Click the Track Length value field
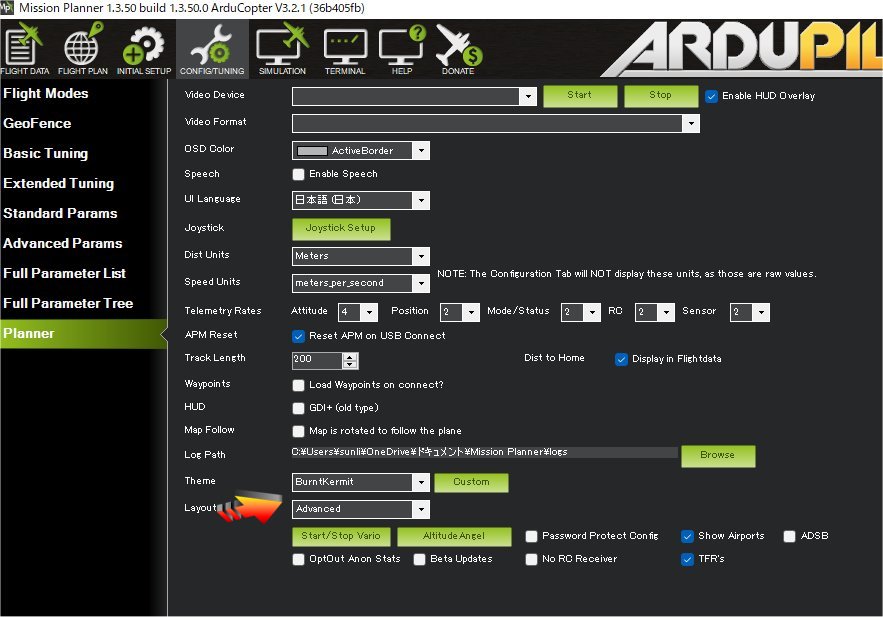Screen dimensions: 883x617 click(x=317, y=360)
